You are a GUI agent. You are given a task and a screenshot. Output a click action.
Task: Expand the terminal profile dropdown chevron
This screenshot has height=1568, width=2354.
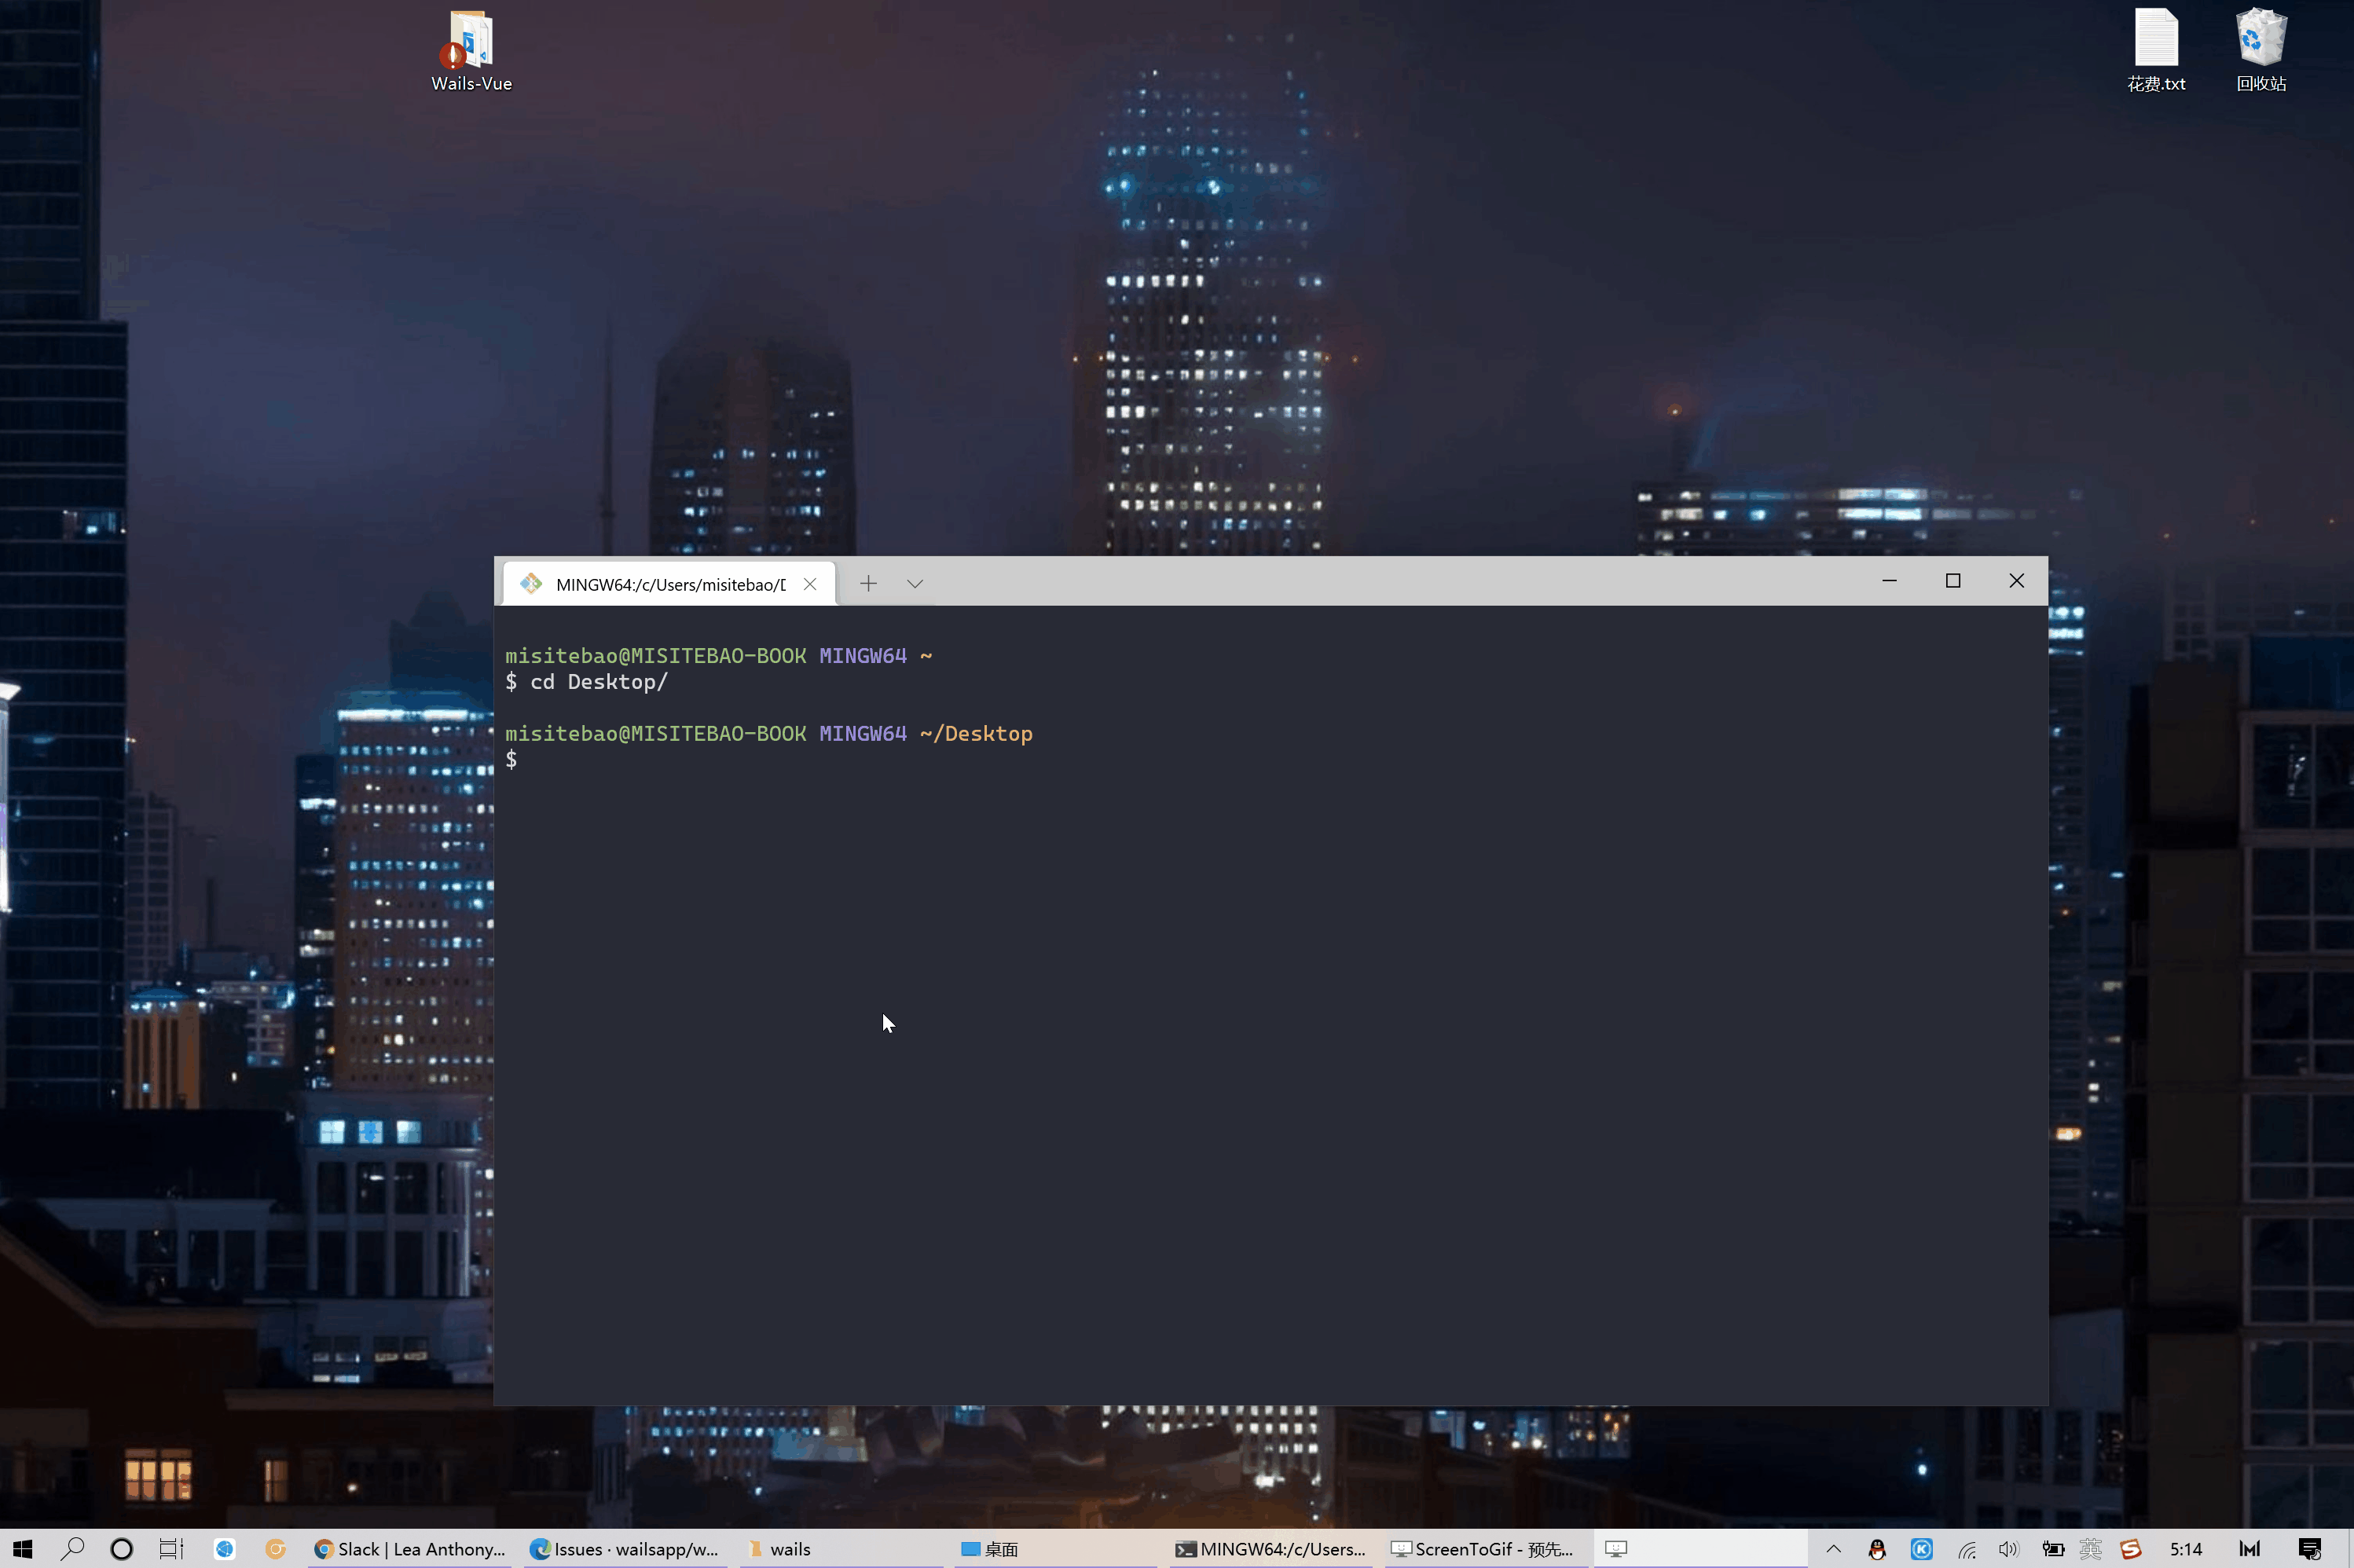tap(914, 583)
